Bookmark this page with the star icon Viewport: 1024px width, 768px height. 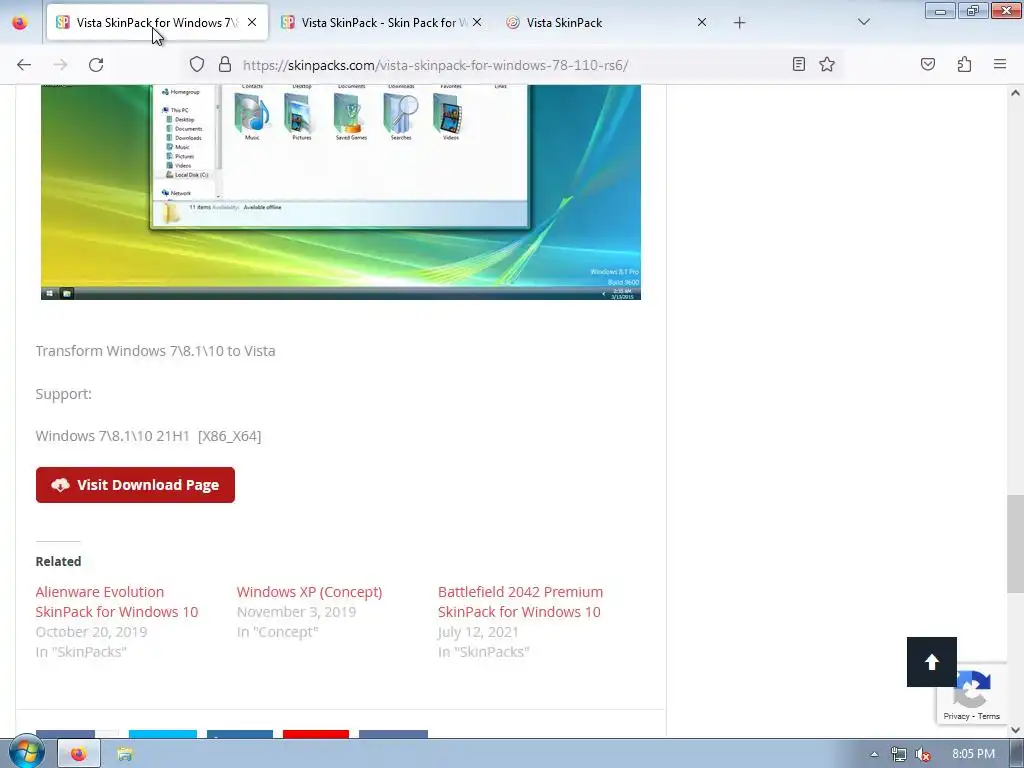pos(827,64)
